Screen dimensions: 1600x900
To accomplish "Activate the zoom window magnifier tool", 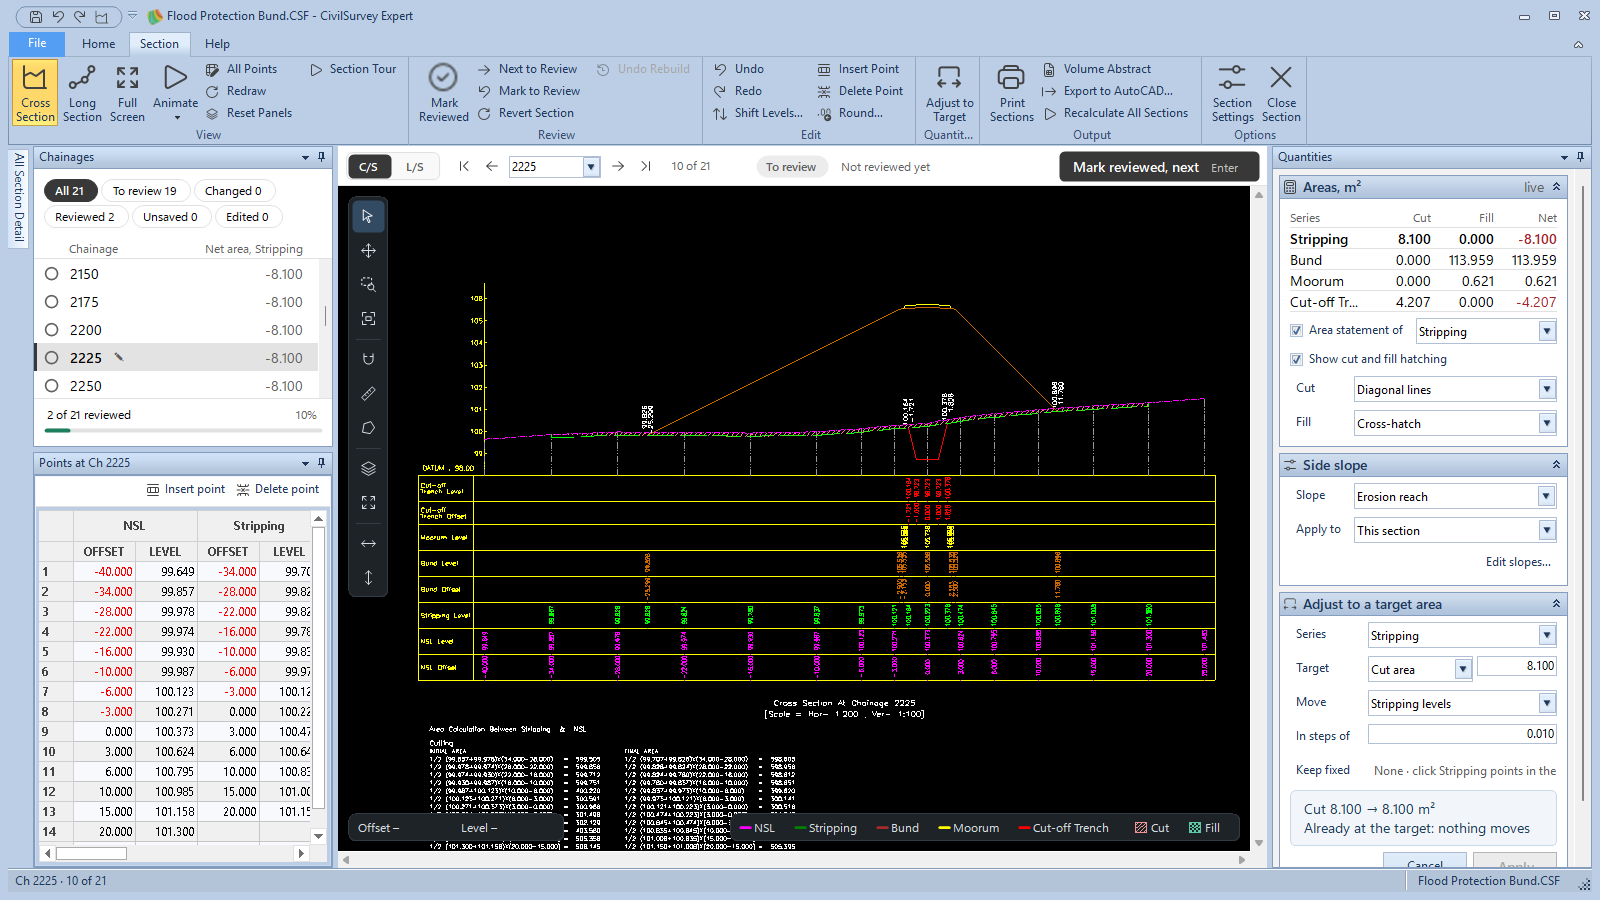I will click(368, 284).
